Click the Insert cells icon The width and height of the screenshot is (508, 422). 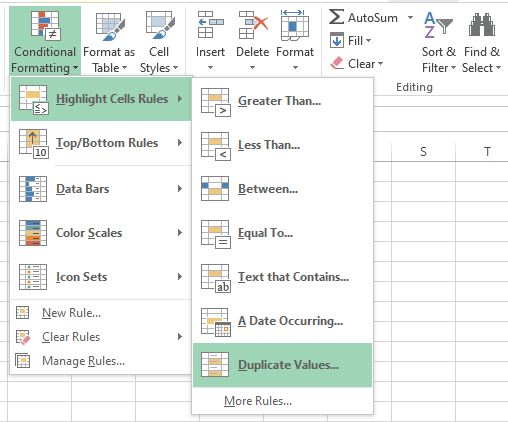click(x=210, y=25)
